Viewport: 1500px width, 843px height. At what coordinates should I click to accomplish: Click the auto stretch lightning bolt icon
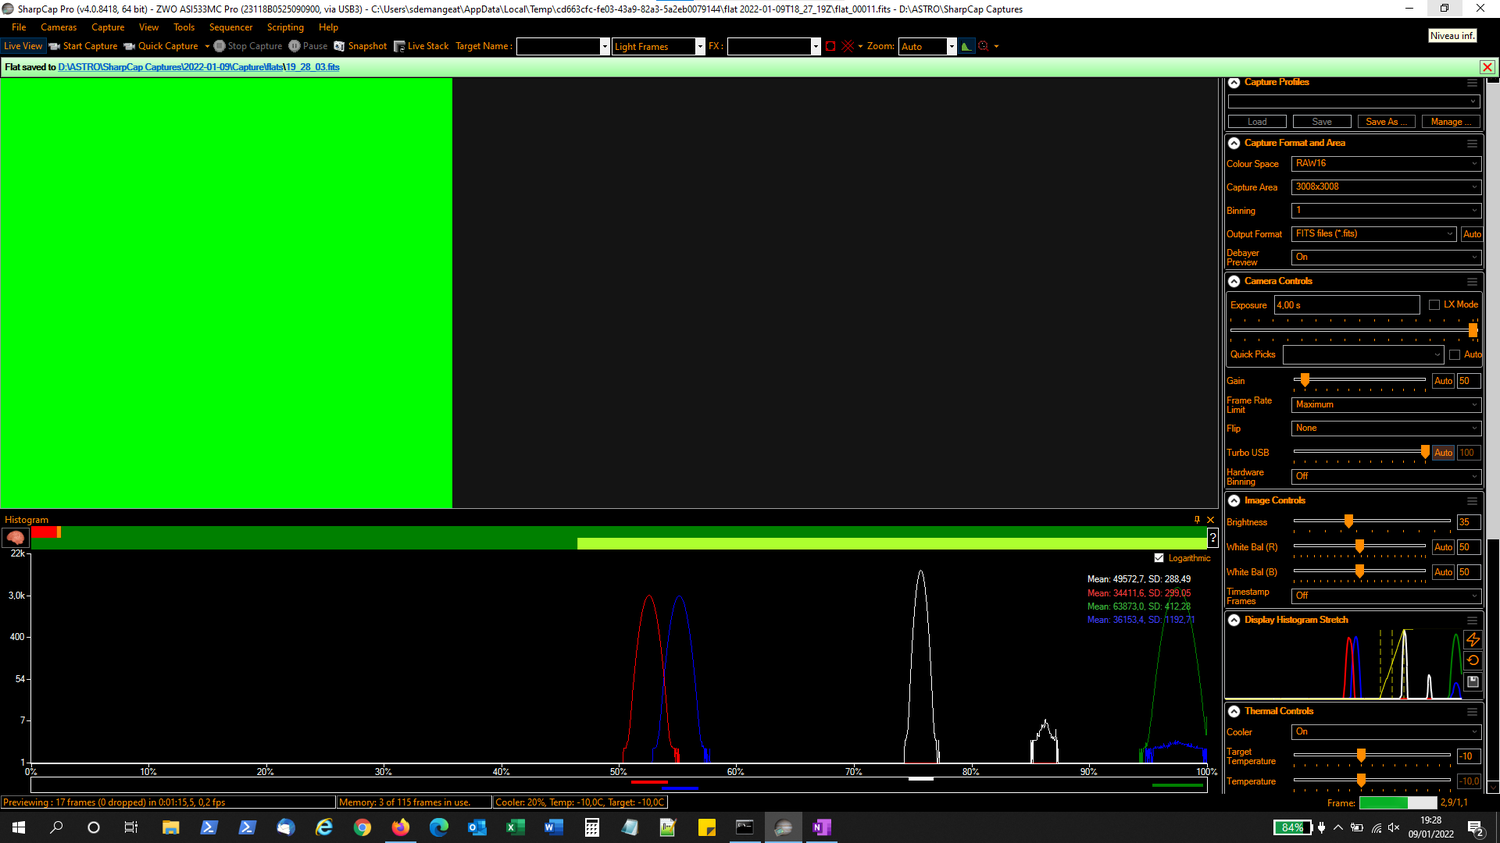click(x=1473, y=640)
